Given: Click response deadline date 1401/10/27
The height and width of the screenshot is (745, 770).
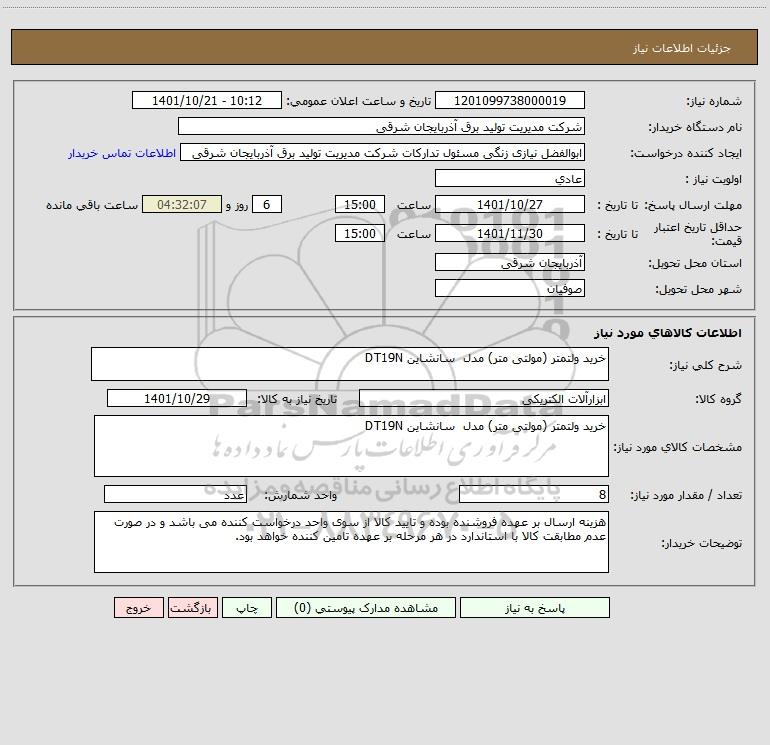Looking at the screenshot, I should [510, 204].
